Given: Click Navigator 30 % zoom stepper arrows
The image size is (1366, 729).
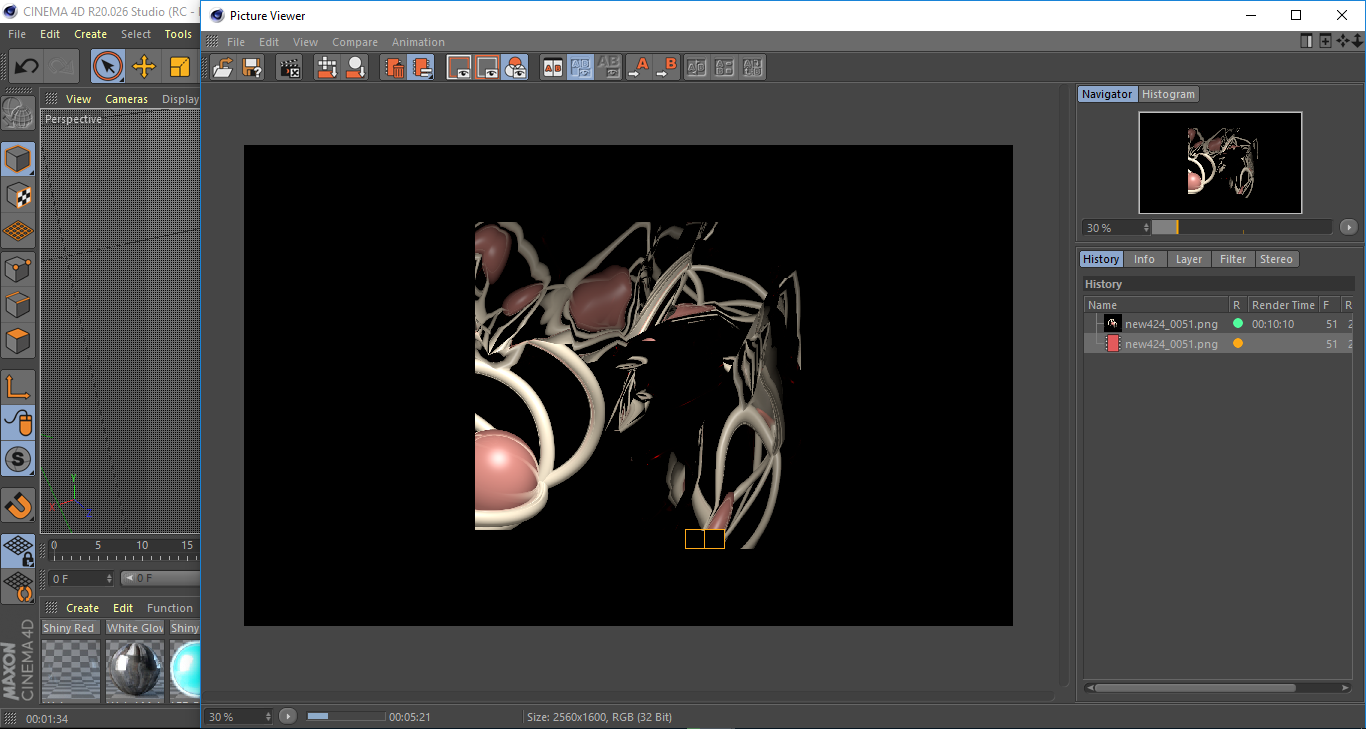Looking at the screenshot, I should 1146,228.
